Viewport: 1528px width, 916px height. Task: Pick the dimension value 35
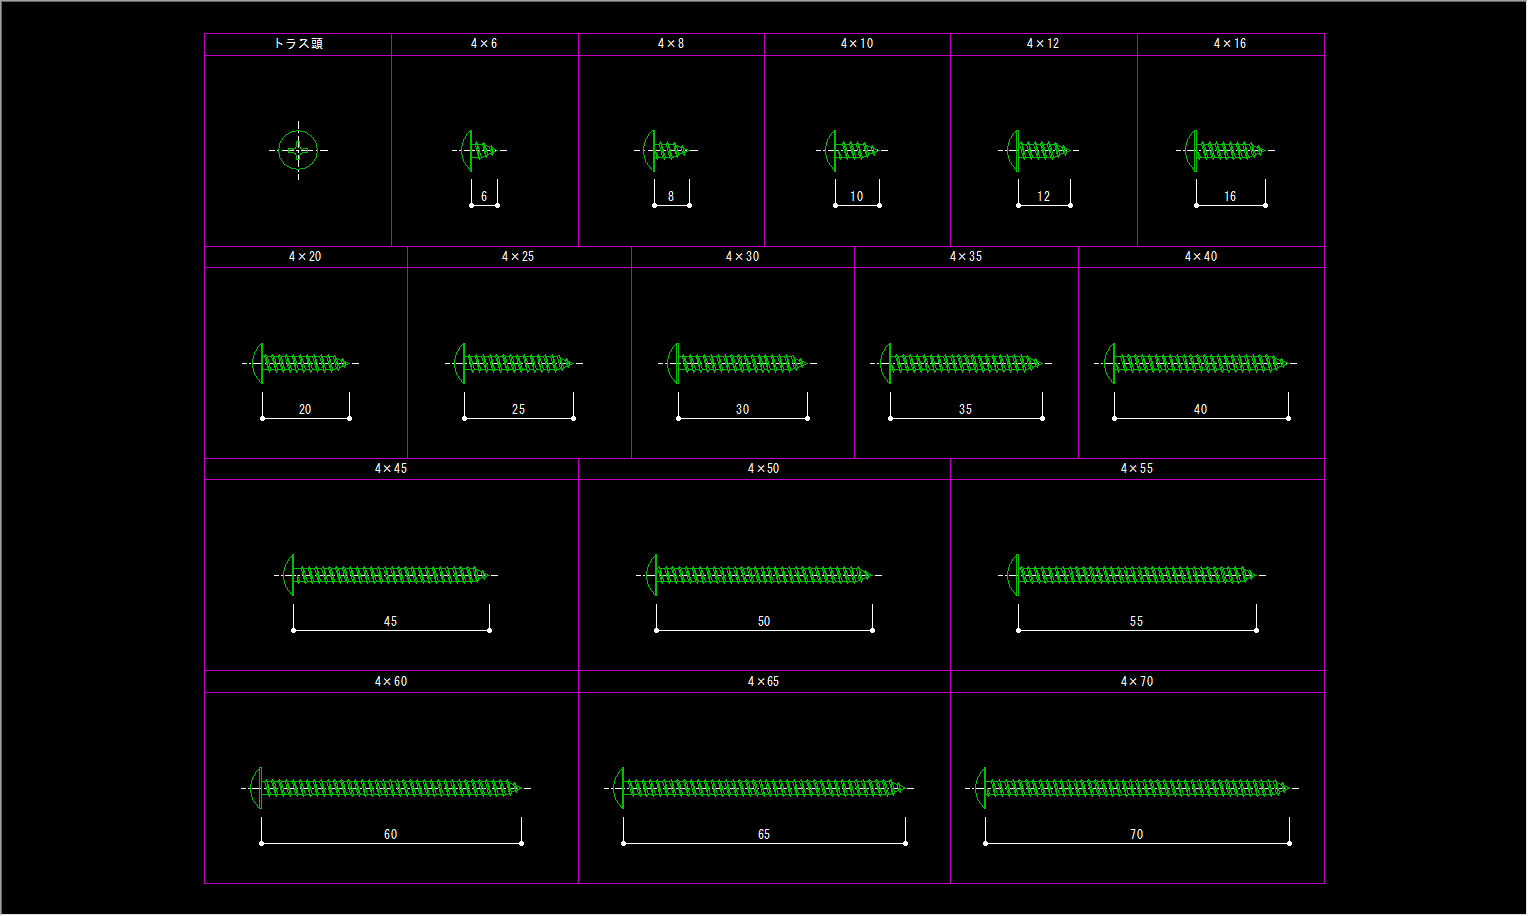[x=965, y=410]
